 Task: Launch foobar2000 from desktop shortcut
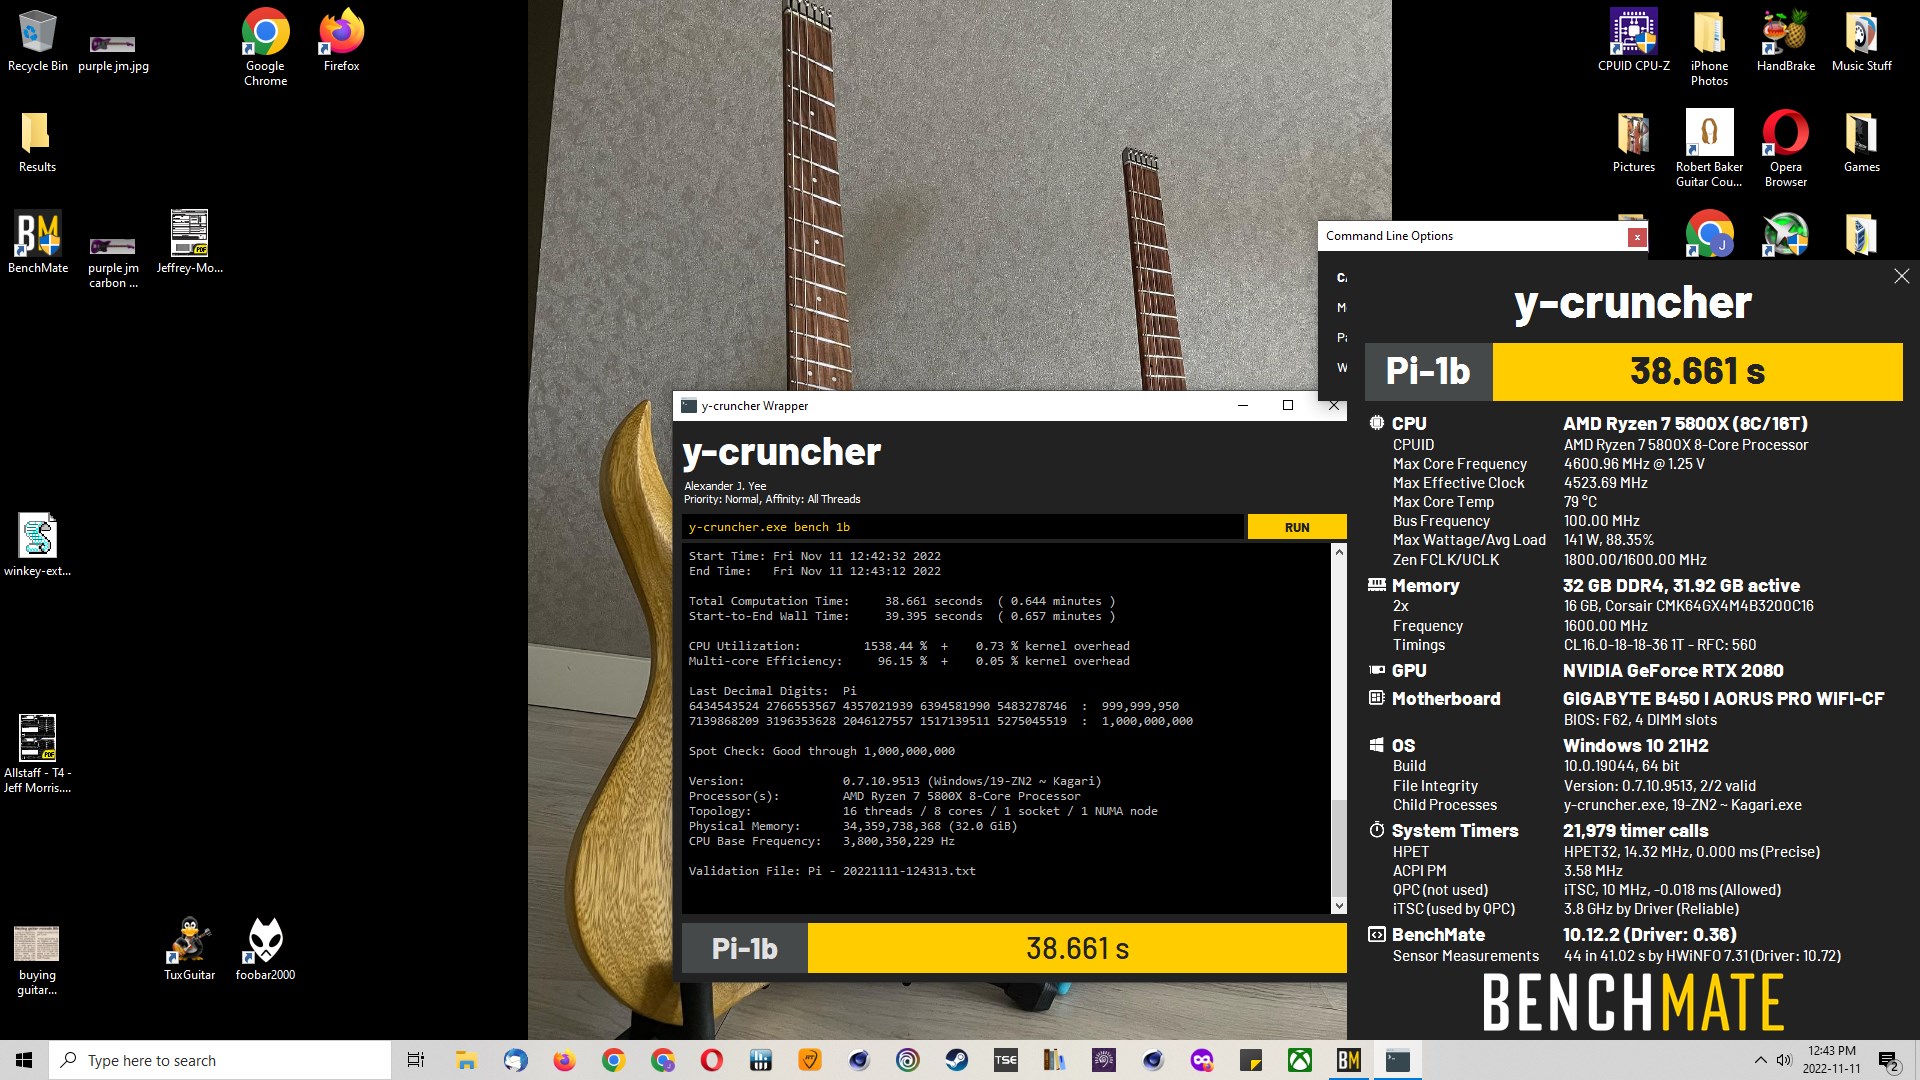[265, 949]
